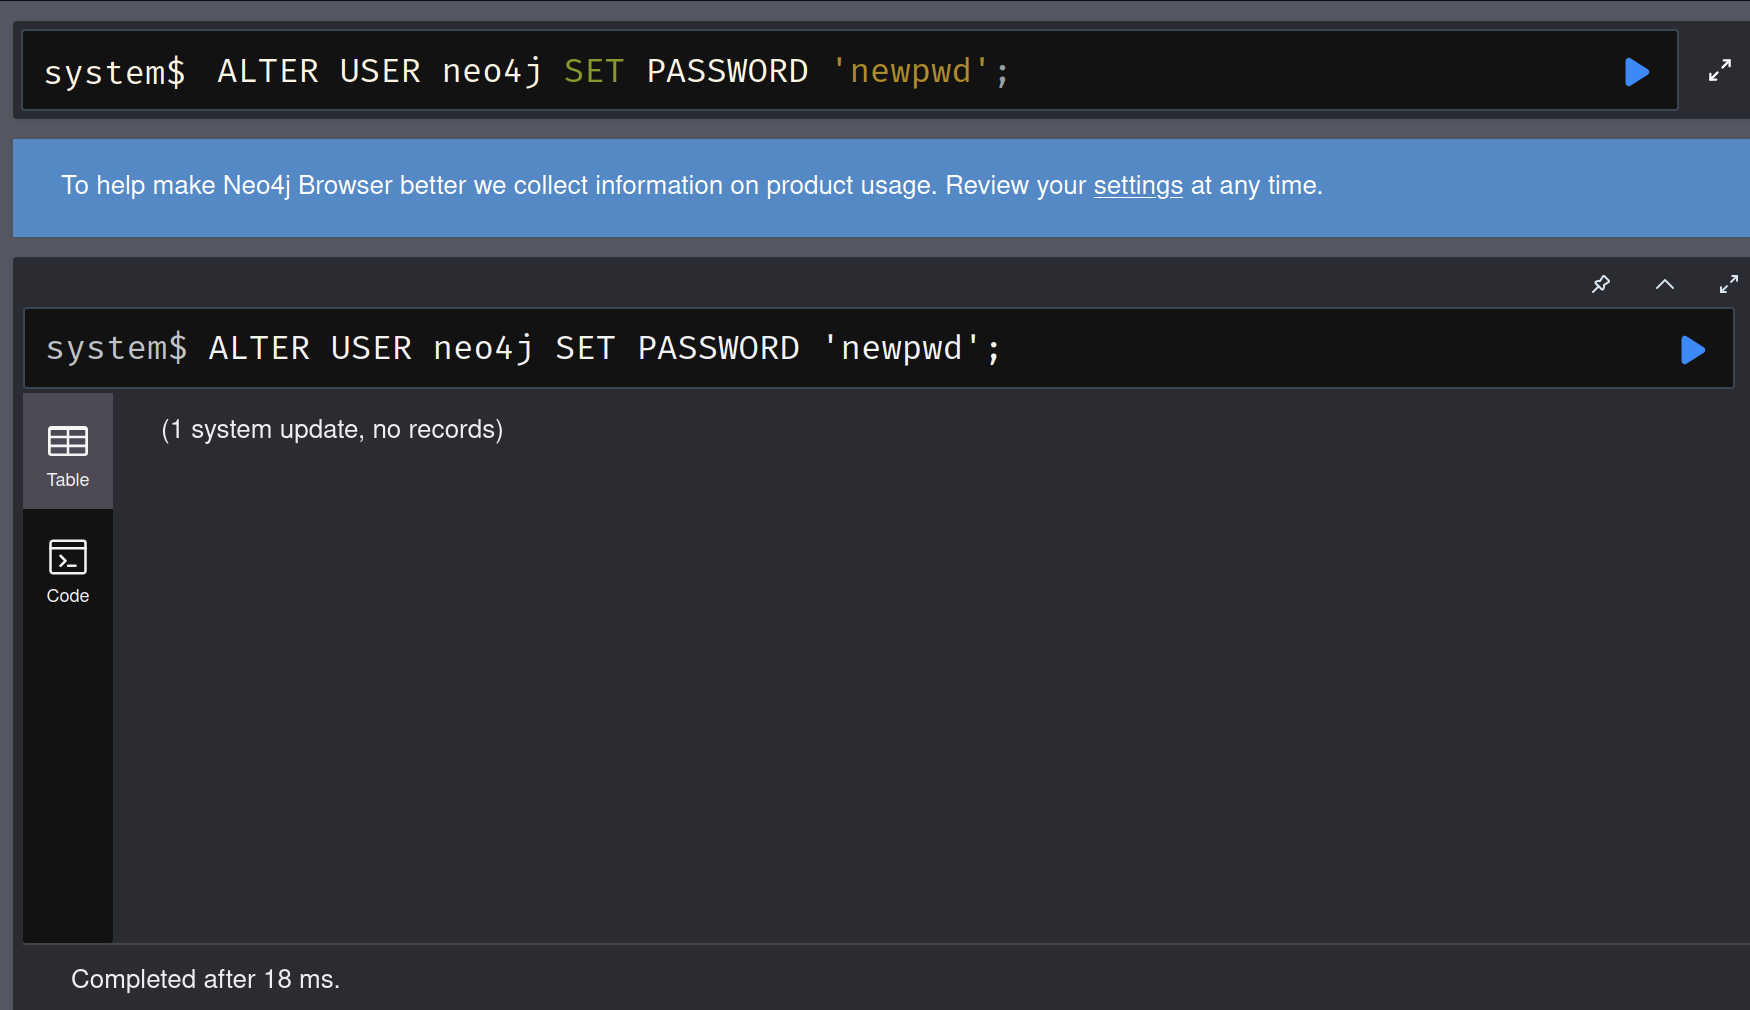Click the "Completed after 18 ms" status message
The height and width of the screenshot is (1010, 1750).
(205, 979)
